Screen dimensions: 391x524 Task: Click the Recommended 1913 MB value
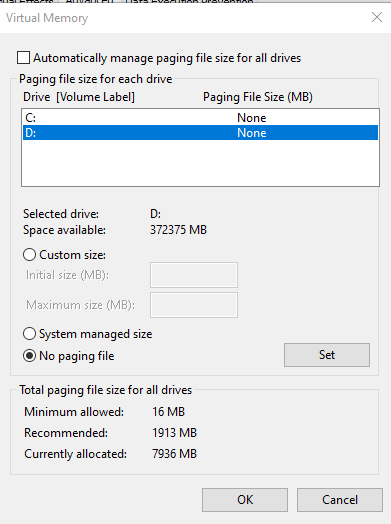click(174, 433)
